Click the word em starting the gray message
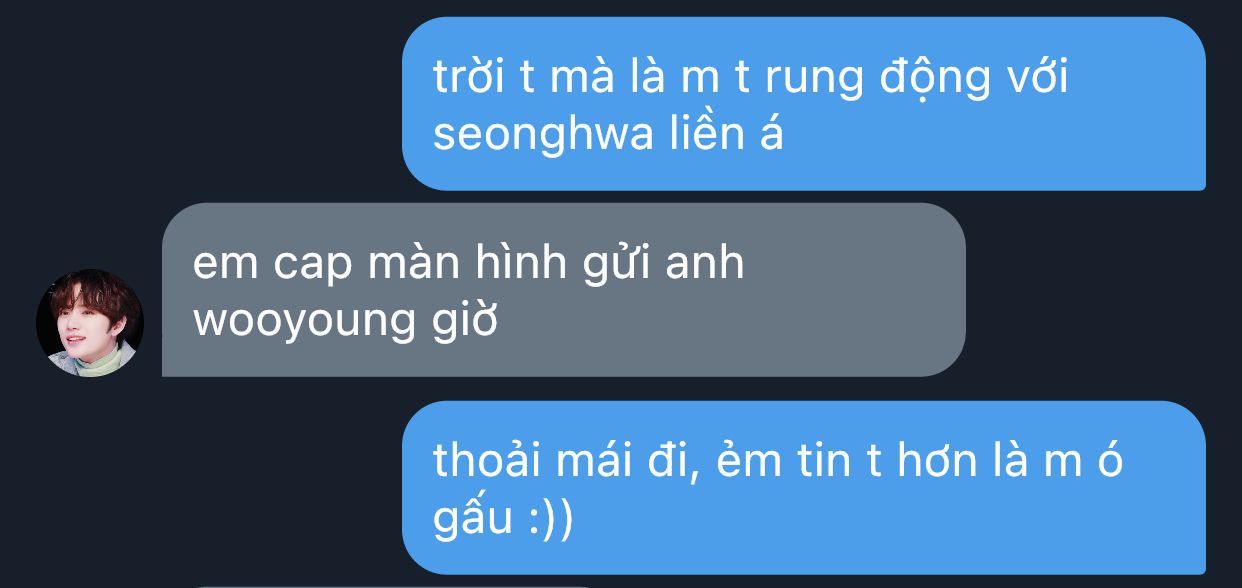This screenshot has height=588, width=1242. click(216, 265)
